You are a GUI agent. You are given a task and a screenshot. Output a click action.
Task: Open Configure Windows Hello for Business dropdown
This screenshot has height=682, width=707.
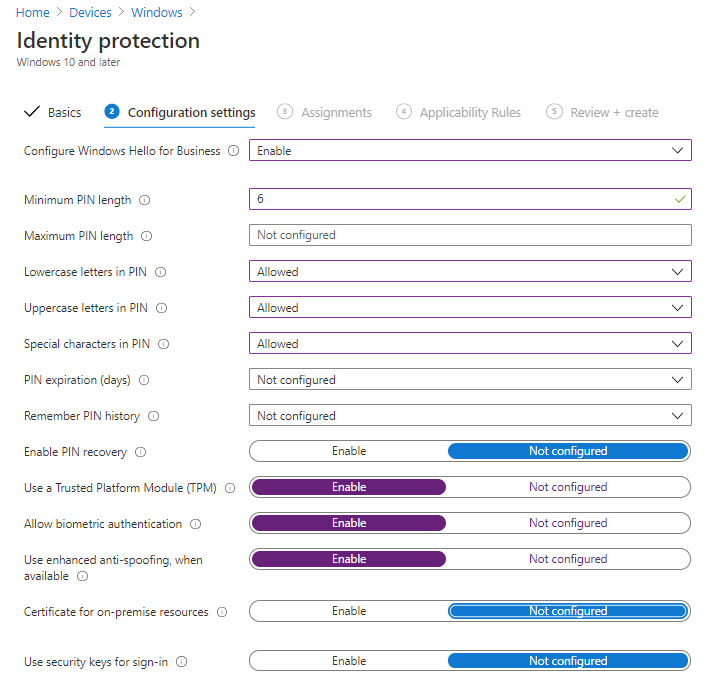point(470,151)
